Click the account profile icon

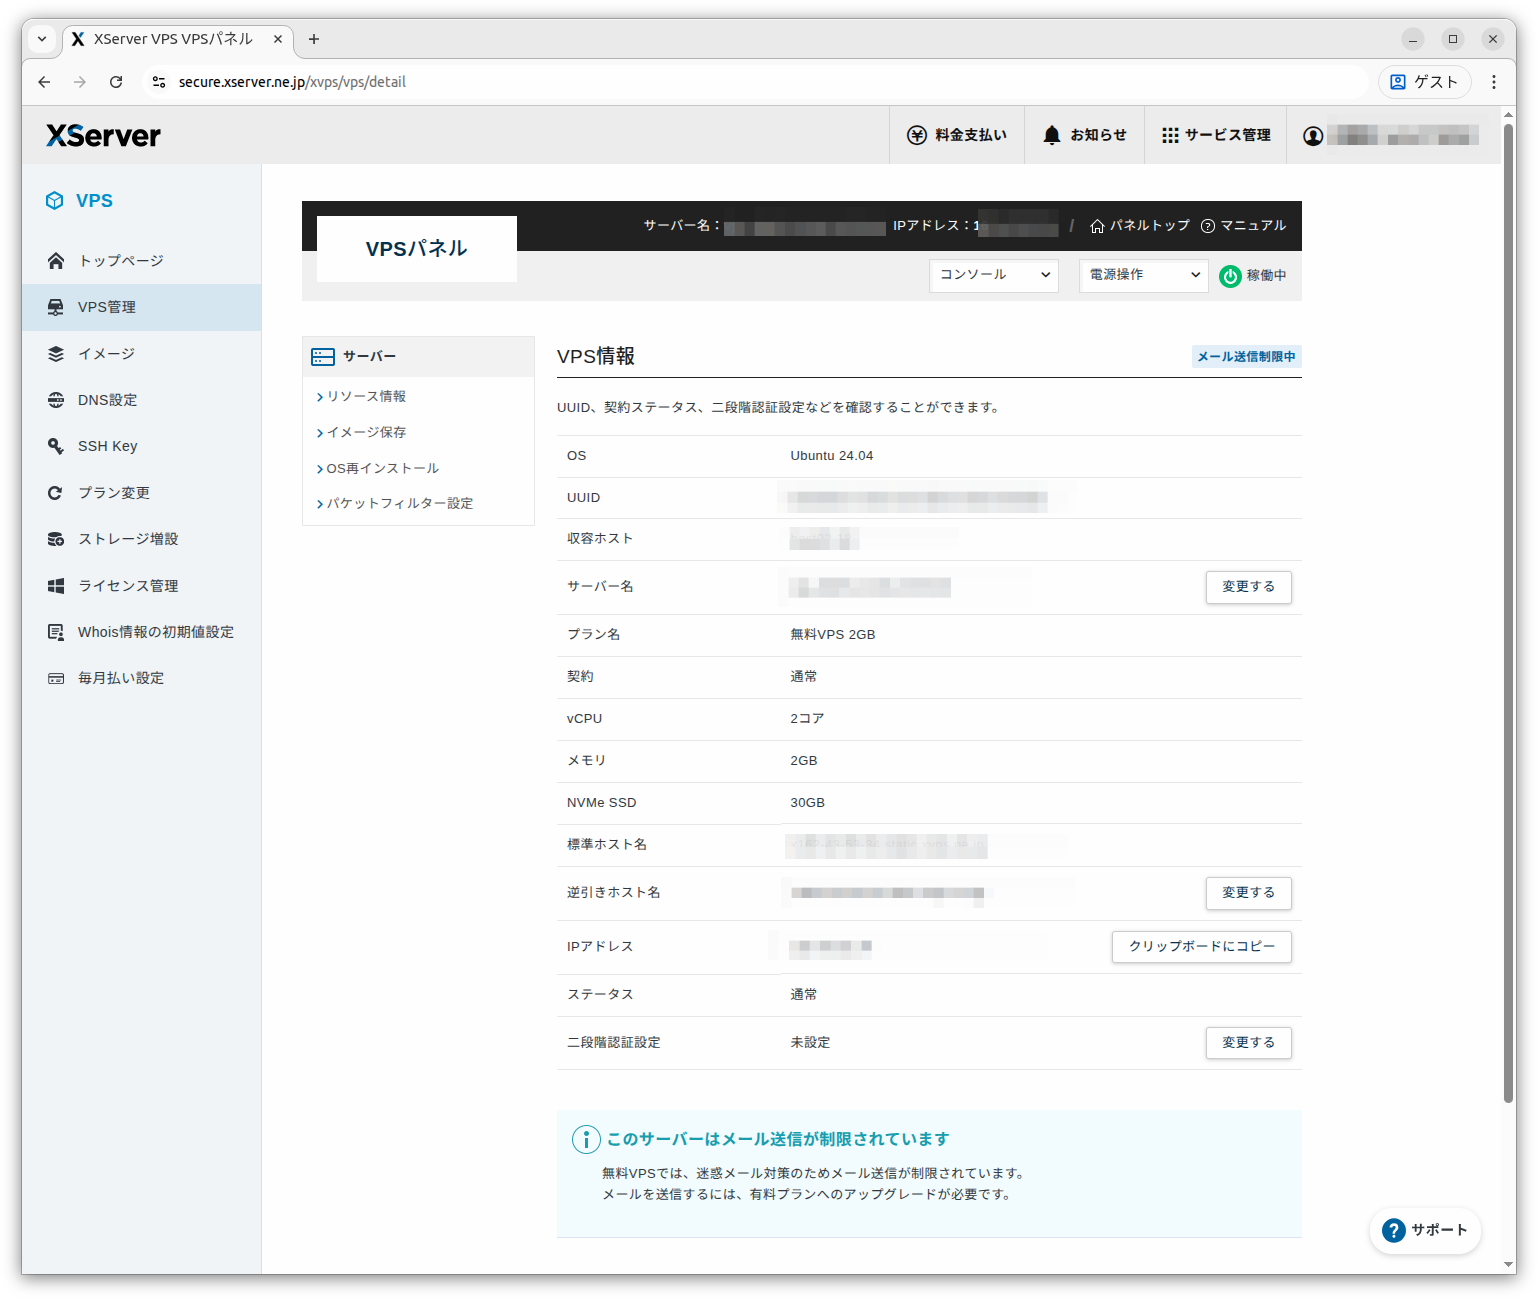pyautogui.click(x=1313, y=134)
